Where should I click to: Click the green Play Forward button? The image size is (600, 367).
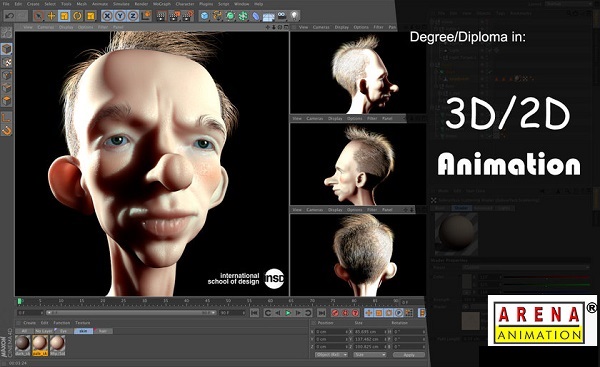(288, 313)
